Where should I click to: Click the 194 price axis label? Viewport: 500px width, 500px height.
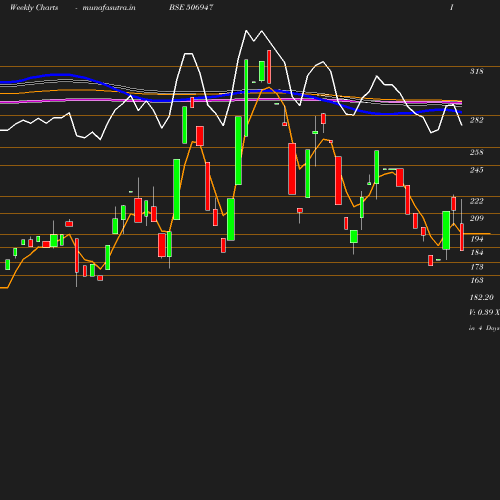pyautogui.click(x=477, y=239)
